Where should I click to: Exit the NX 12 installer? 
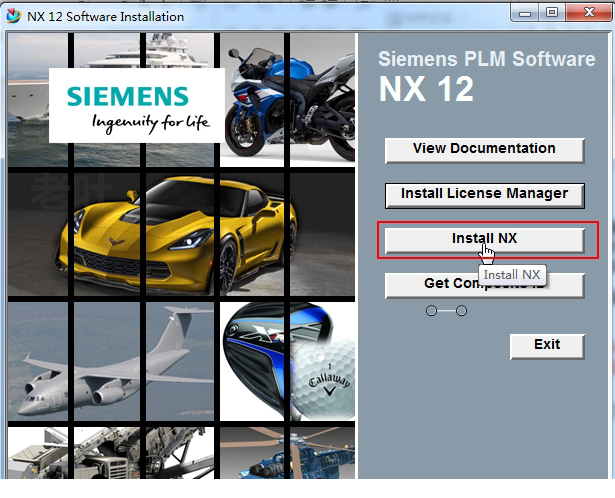pos(547,346)
